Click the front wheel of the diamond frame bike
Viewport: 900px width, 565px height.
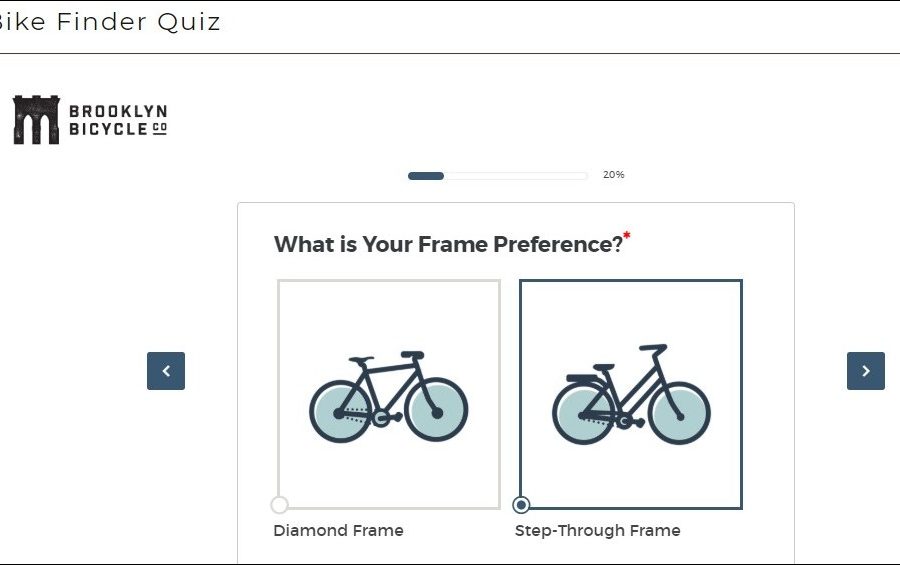click(x=437, y=410)
